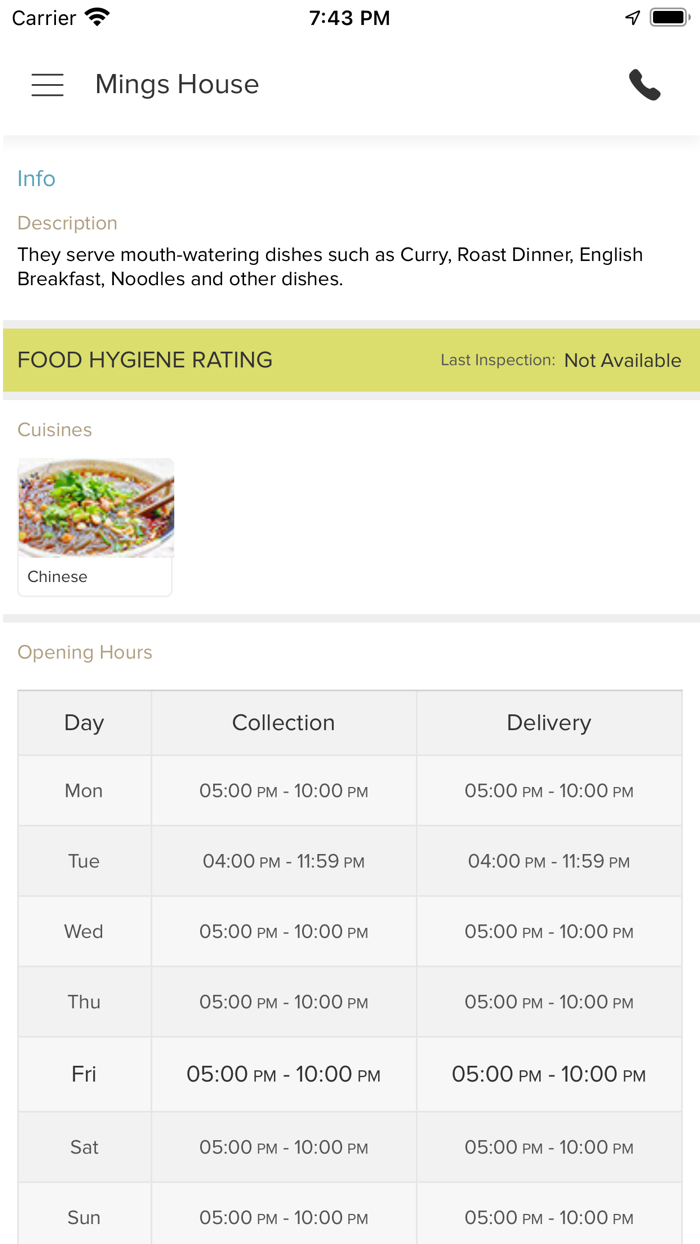Tap the 7:43 PM status bar clock
The image size is (700, 1244).
349,17
